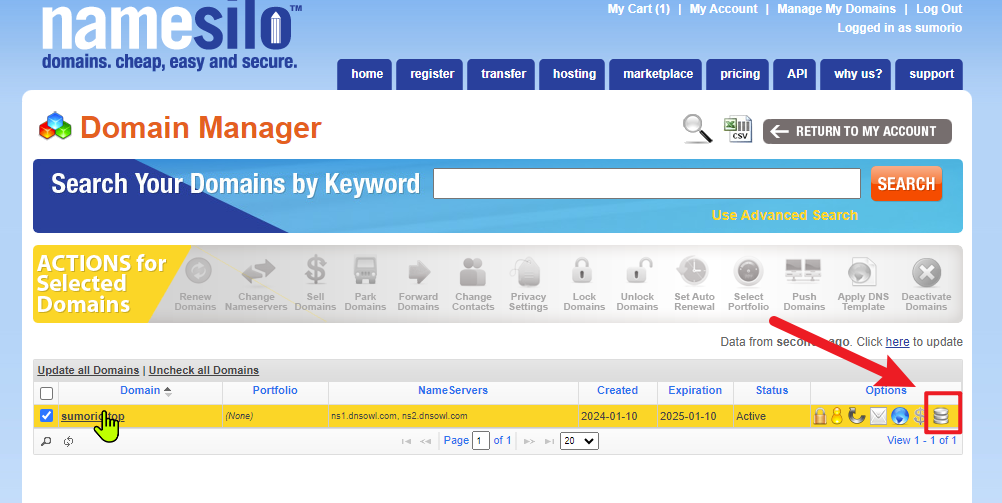
Task: Open the hosting navigation tab
Action: 574,74
